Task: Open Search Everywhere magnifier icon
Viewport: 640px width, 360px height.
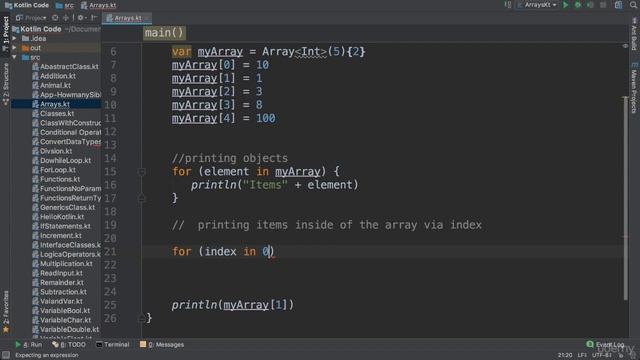Action: [x=633, y=5]
